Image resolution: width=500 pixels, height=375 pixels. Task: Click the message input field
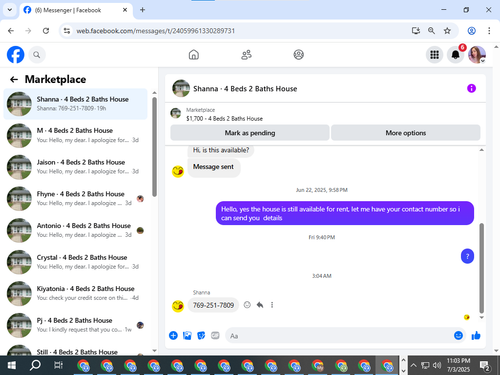340,336
